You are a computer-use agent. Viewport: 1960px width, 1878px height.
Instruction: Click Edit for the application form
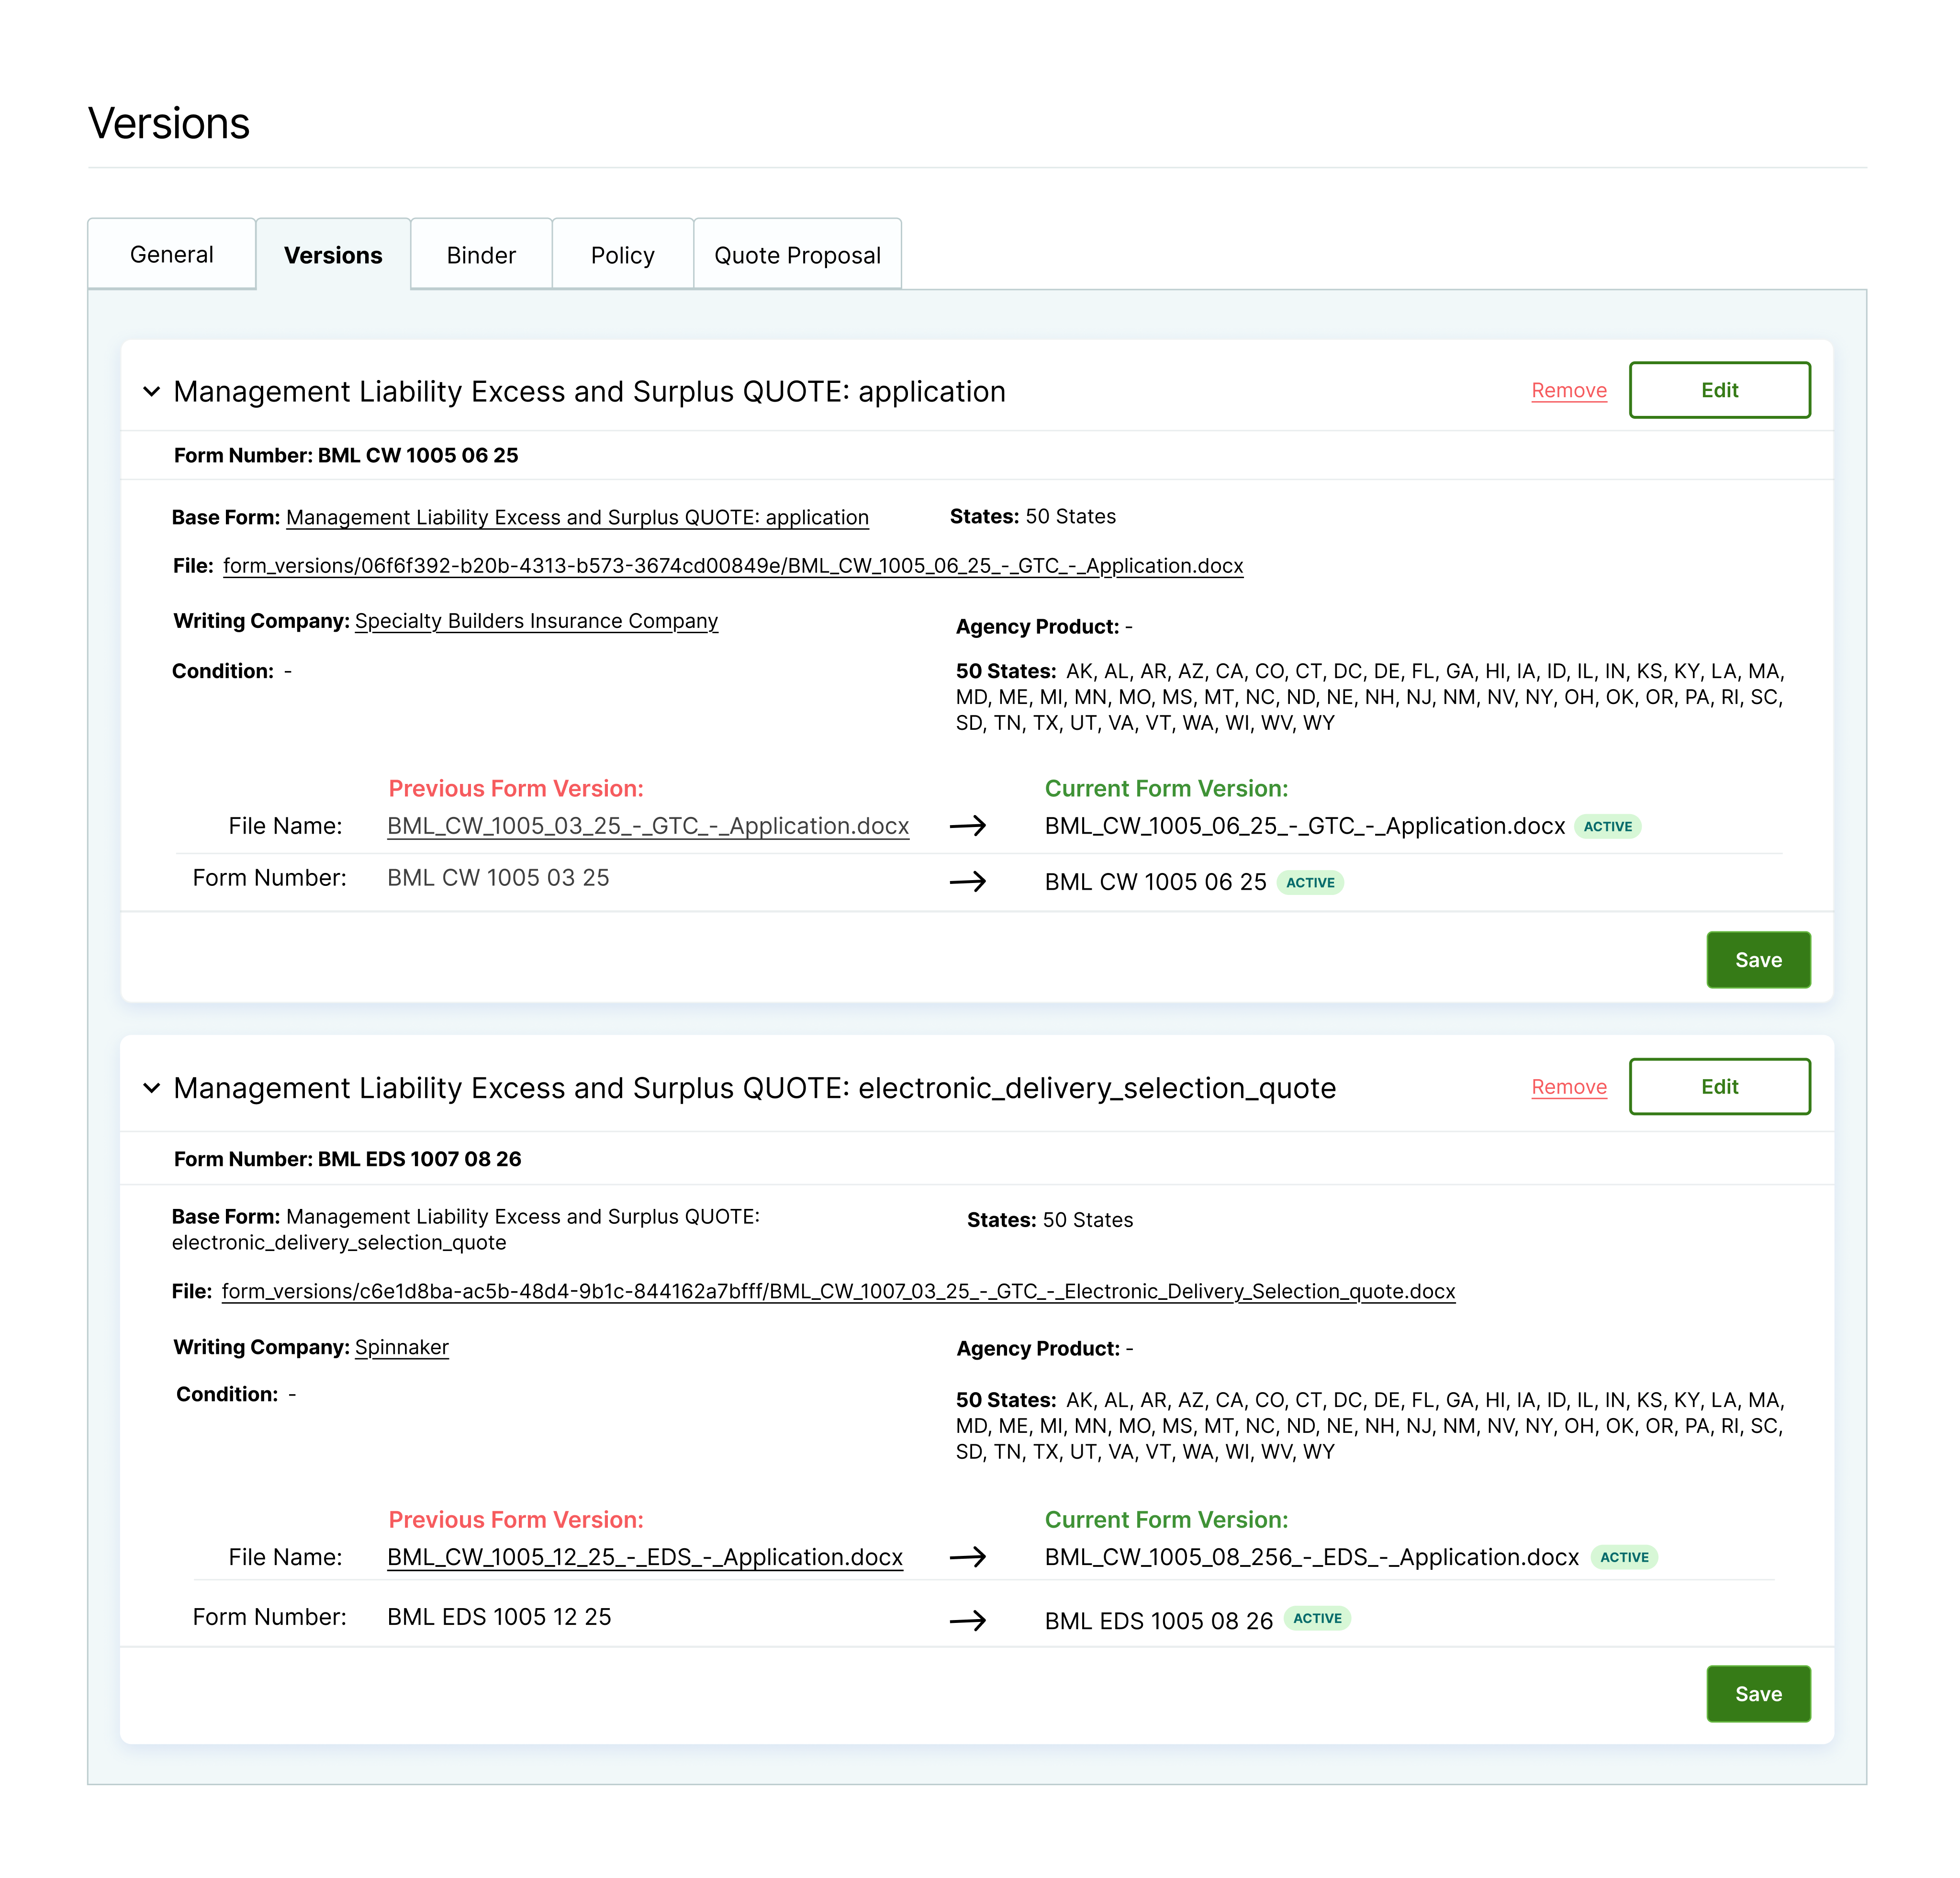[x=1719, y=390]
